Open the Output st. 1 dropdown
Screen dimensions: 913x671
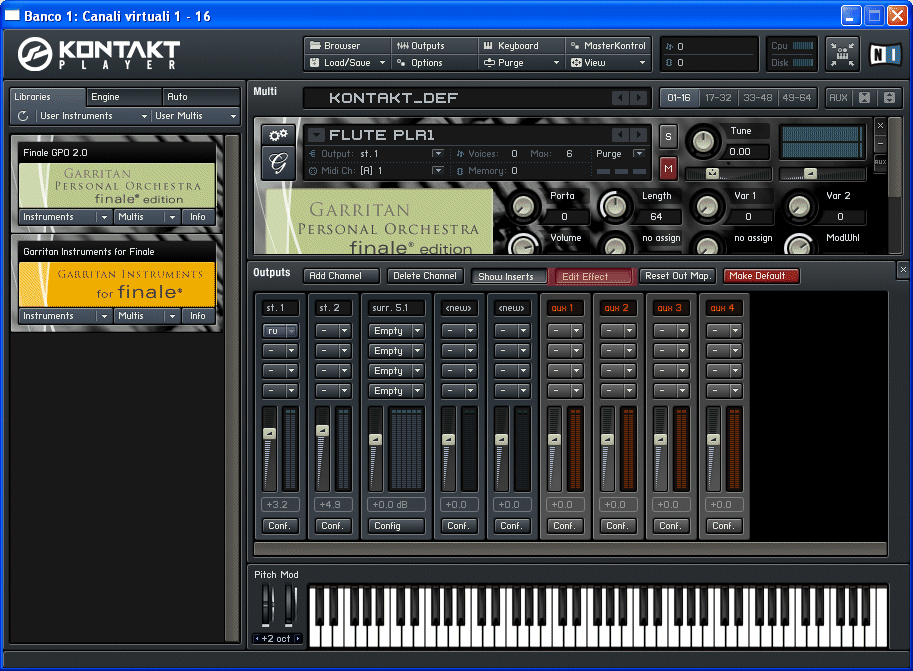click(x=438, y=154)
